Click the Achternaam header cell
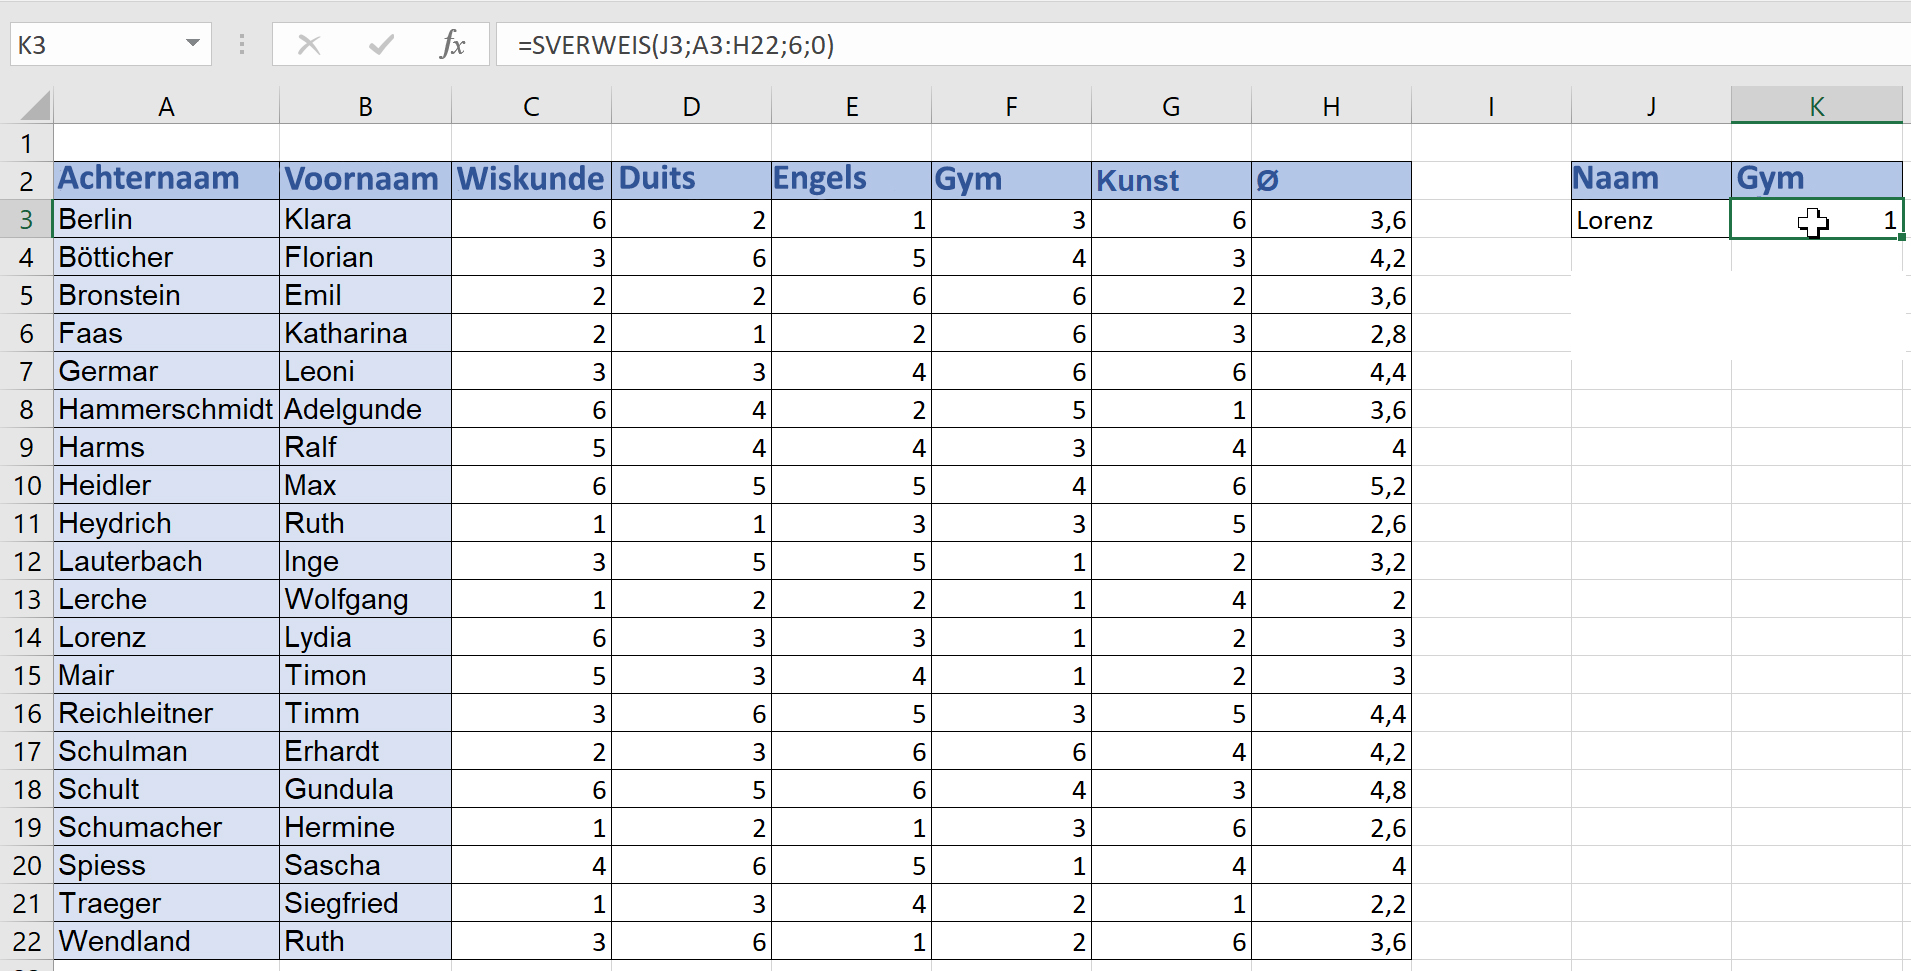This screenshot has height=971, width=1911. coord(166,180)
